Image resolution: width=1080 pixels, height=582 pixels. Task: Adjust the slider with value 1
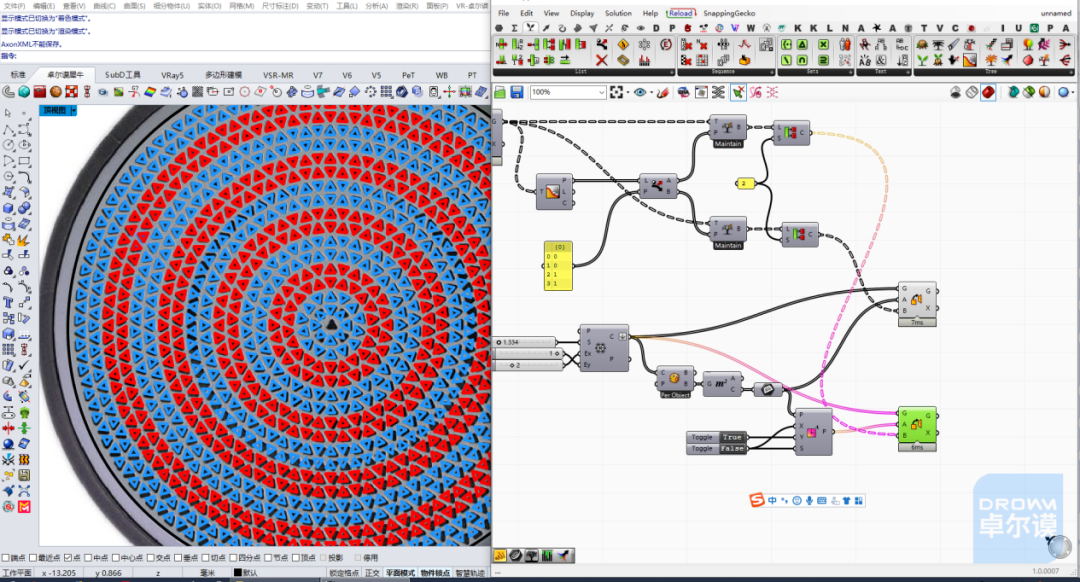(528, 353)
